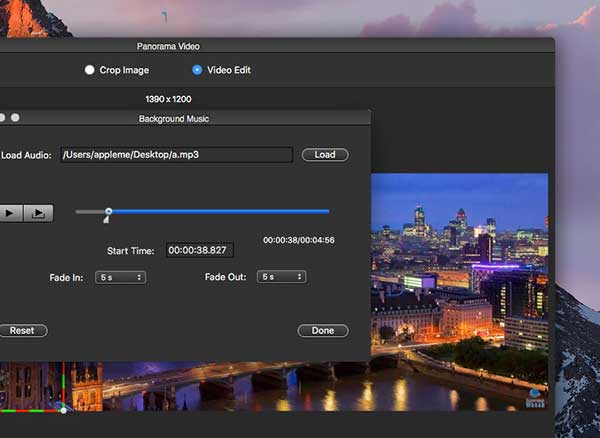Screen dimensions: 600x438
Task: Click the start marker below the audio slider
Action: (x=106, y=219)
